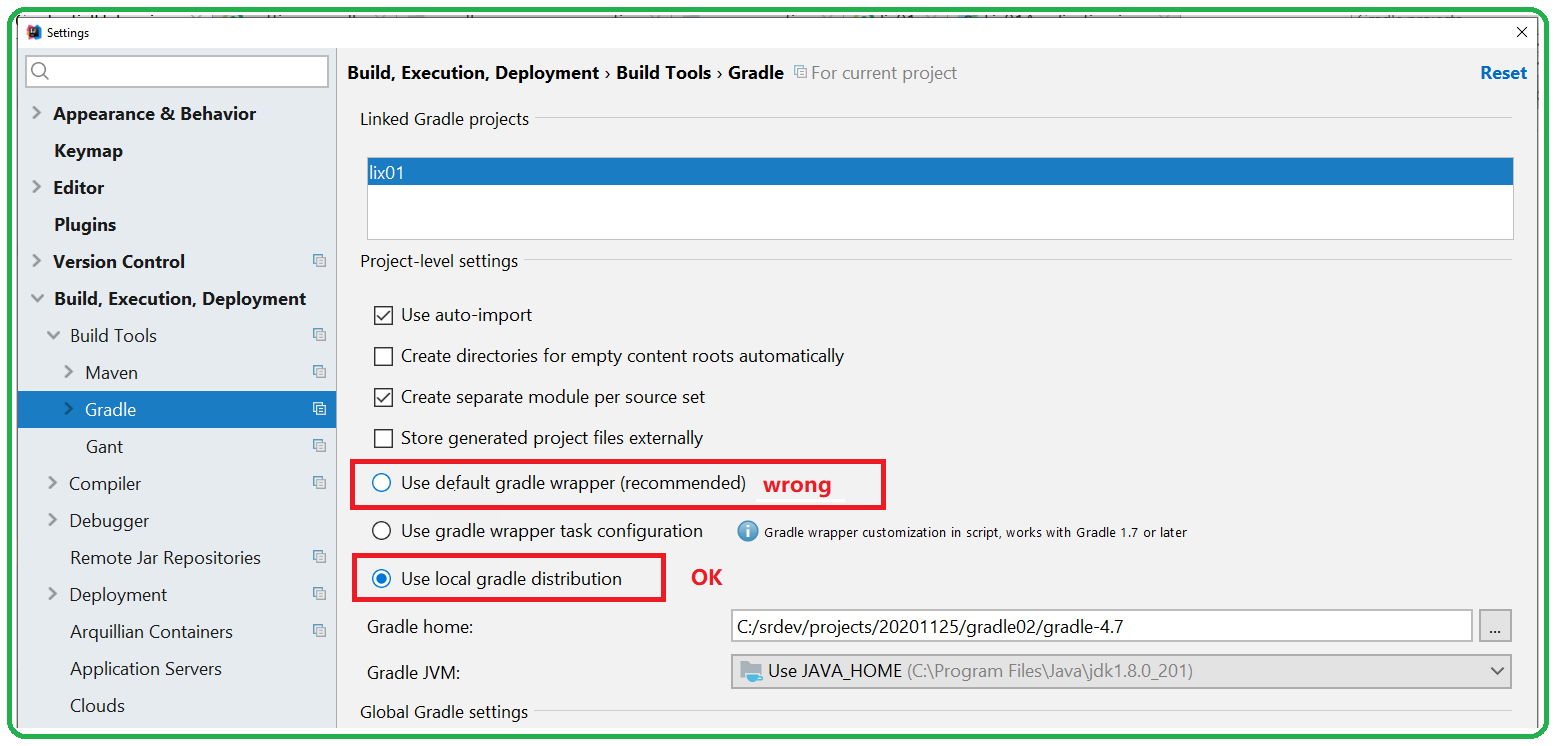1556x746 pixels.
Task: Click the IntelliJ icon in Settings title bar
Action: pos(34,33)
